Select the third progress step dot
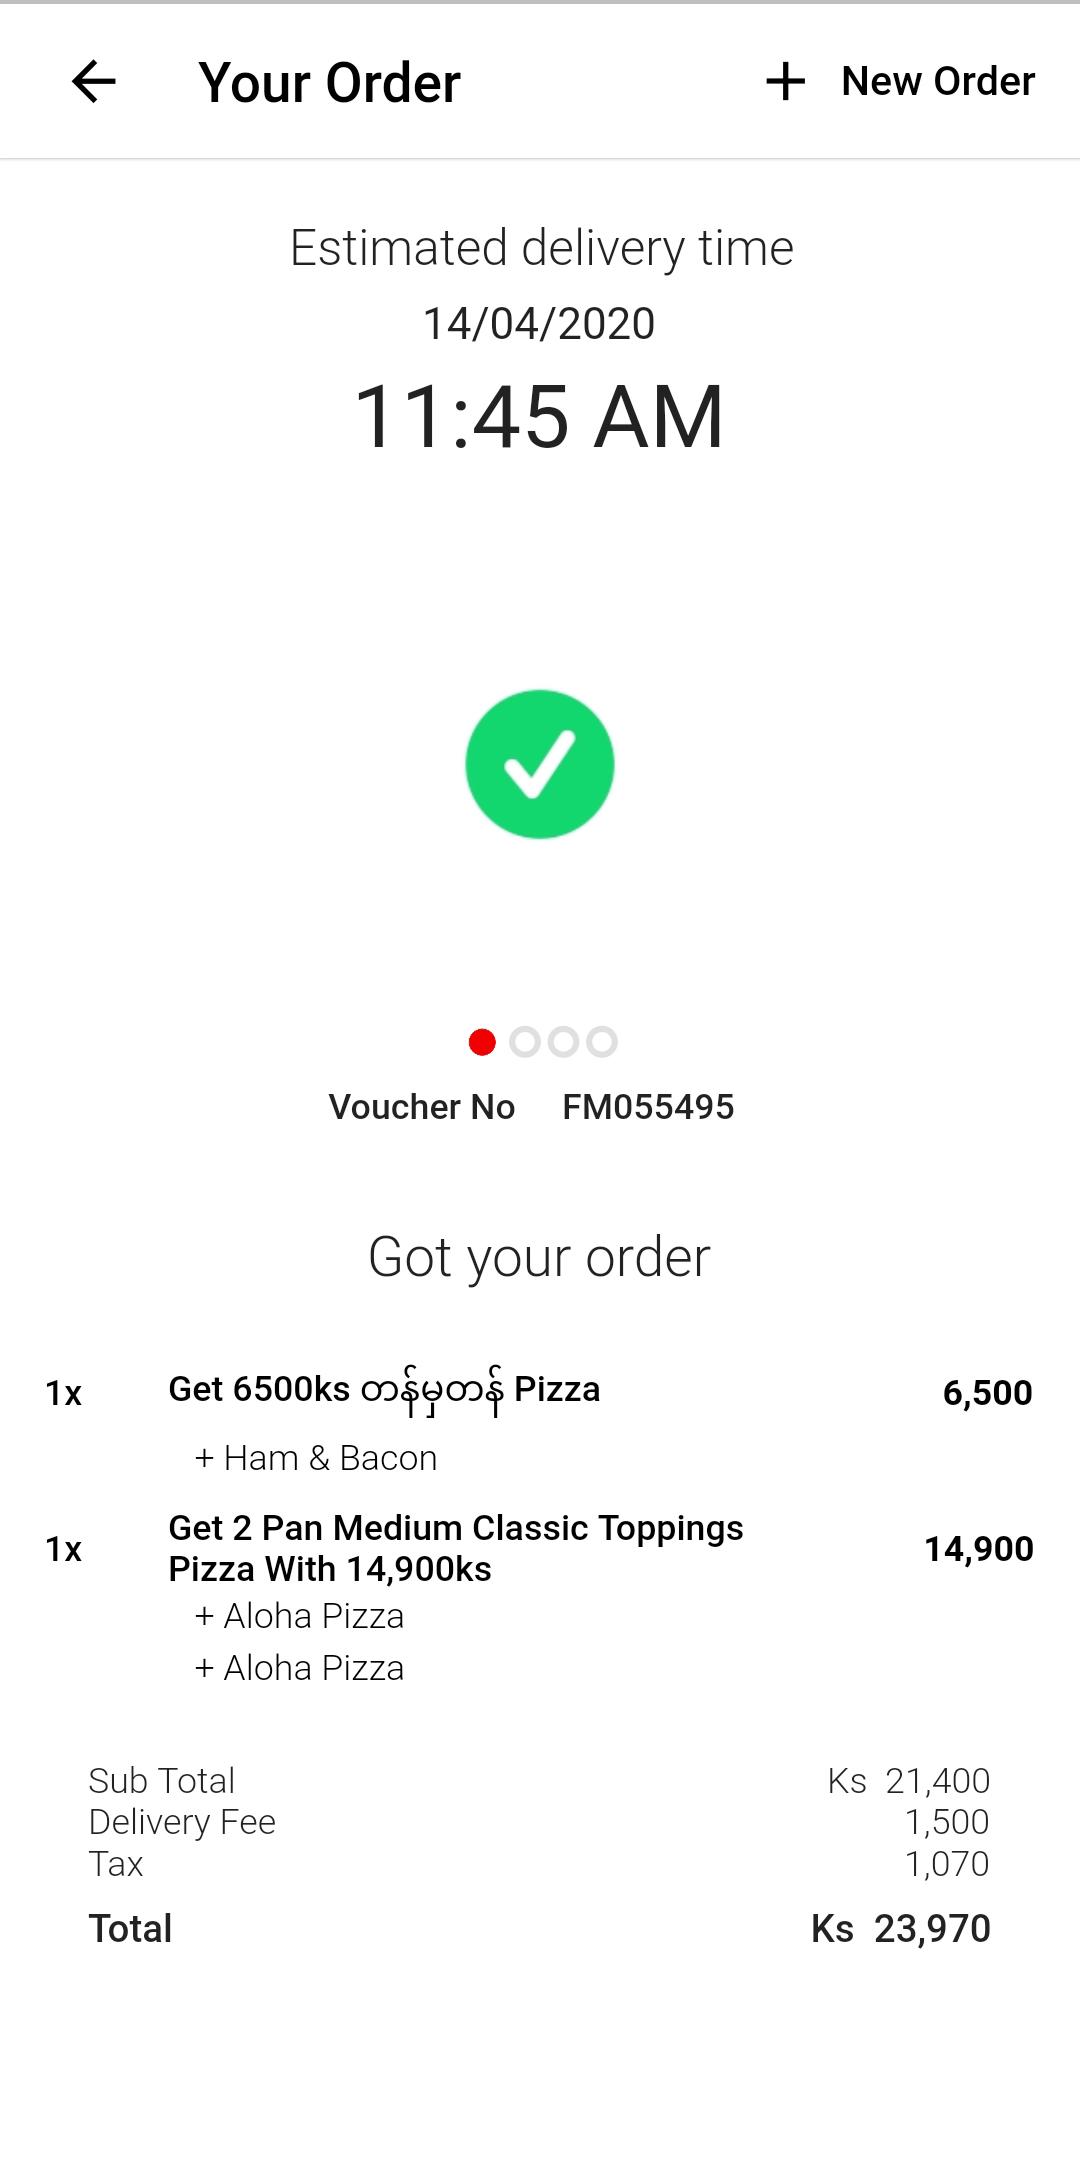Image resolution: width=1080 pixels, height=2160 pixels. click(563, 1042)
